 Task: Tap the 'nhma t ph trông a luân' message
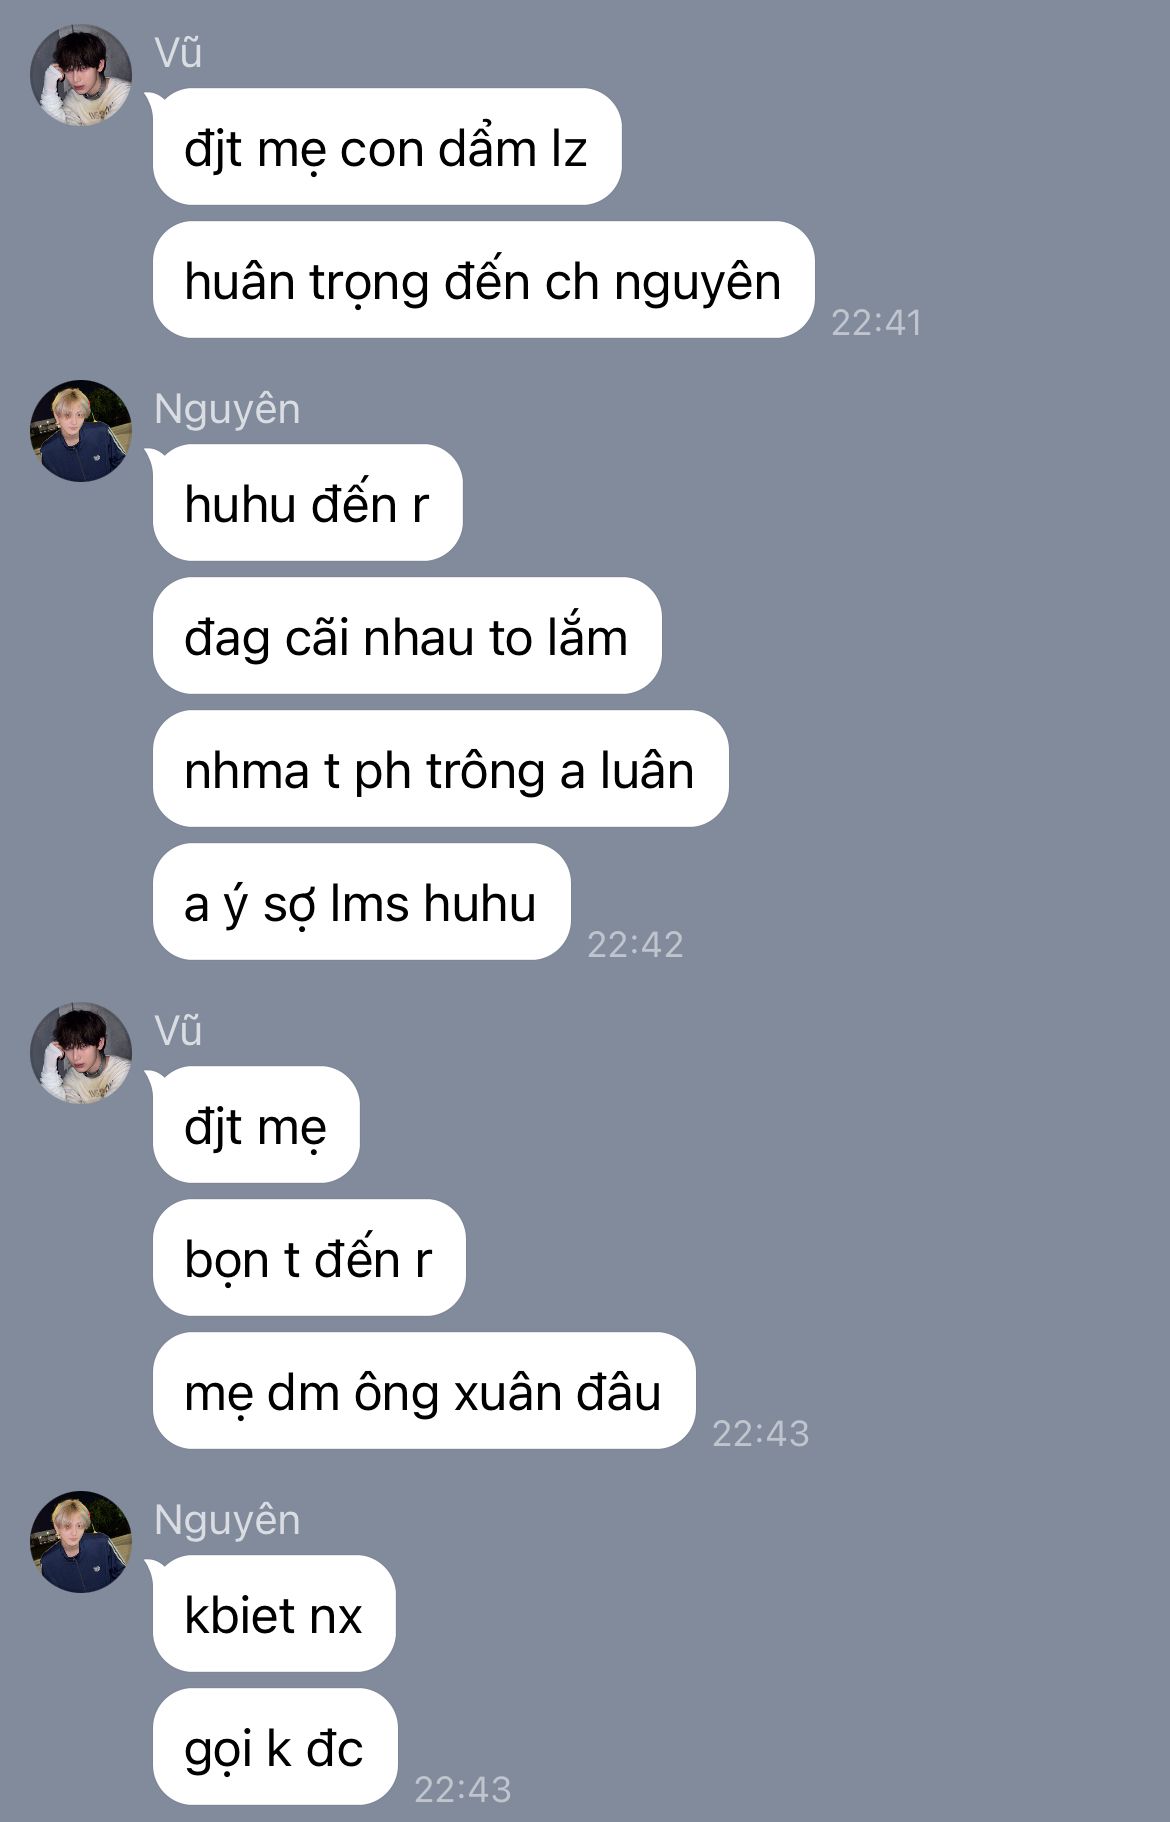pos(440,768)
